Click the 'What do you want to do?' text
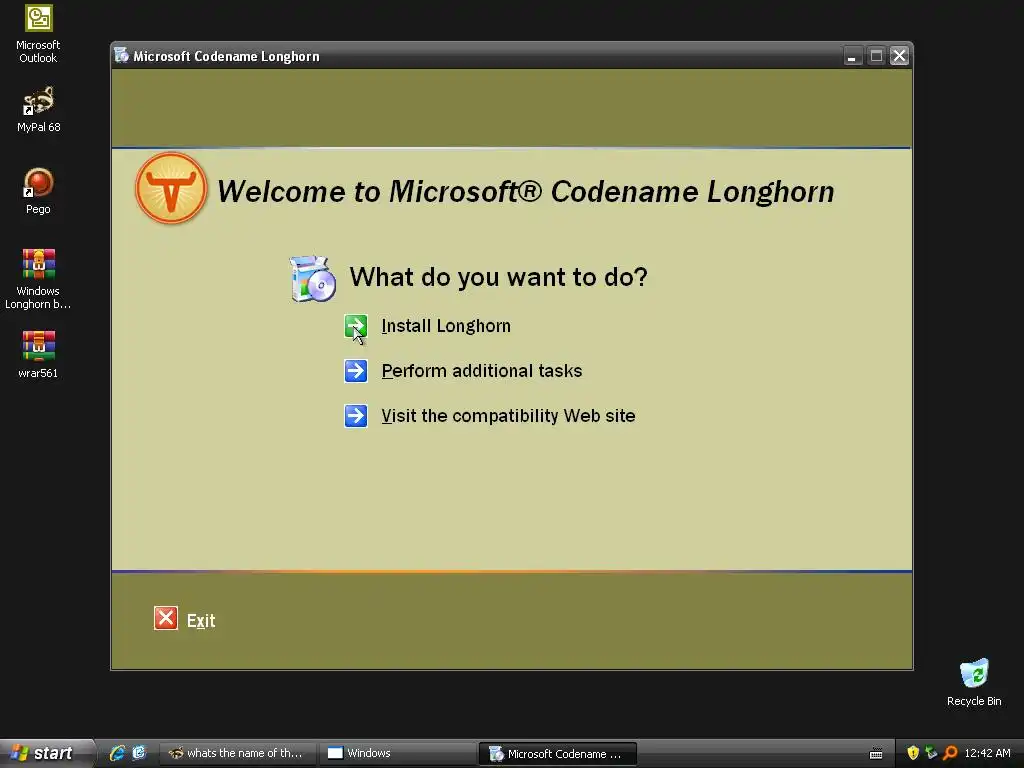The image size is (1024, 768). 498,277
